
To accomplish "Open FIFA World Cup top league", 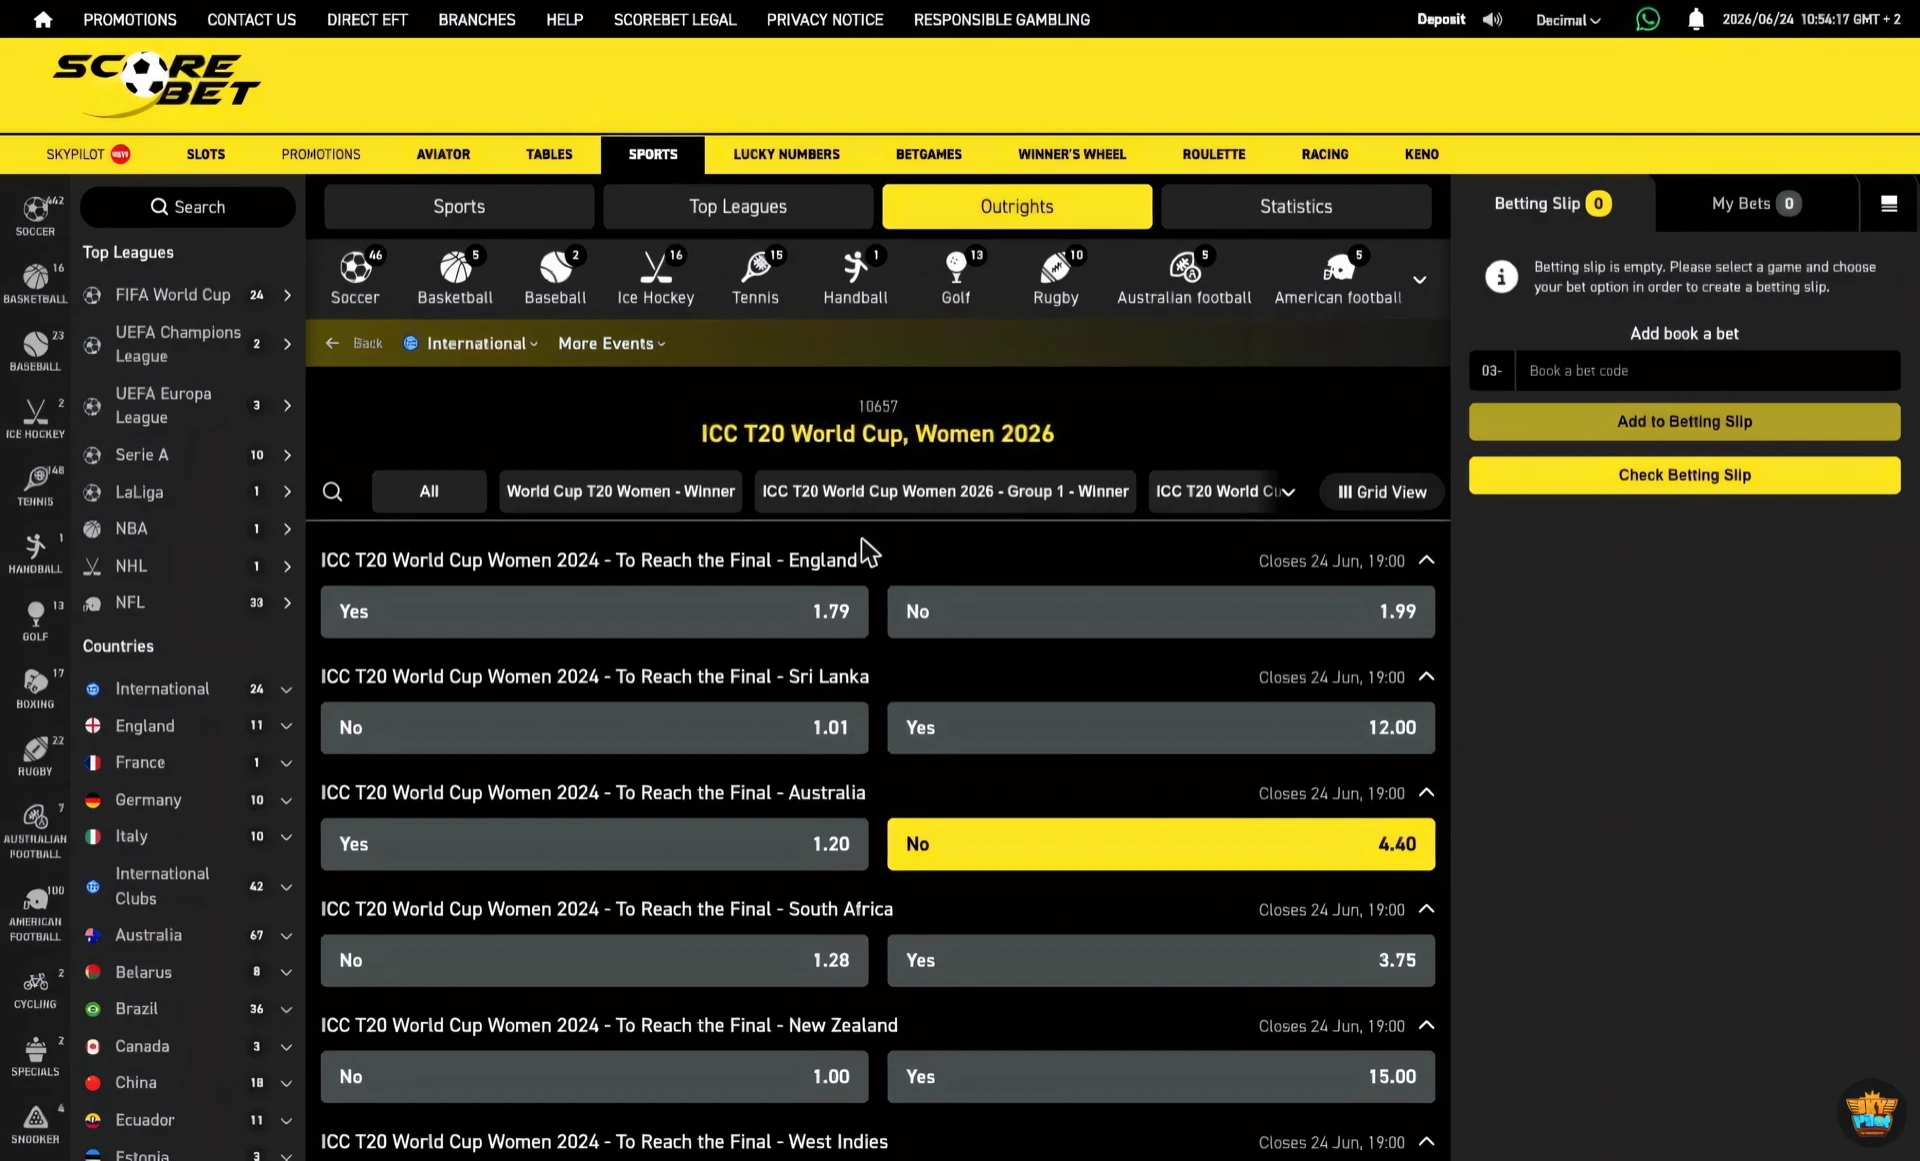I will 188,295.
